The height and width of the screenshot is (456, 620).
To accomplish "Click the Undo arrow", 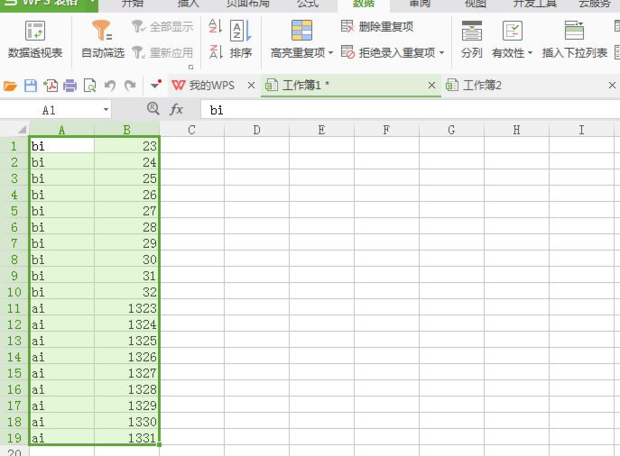I will 110,85.
